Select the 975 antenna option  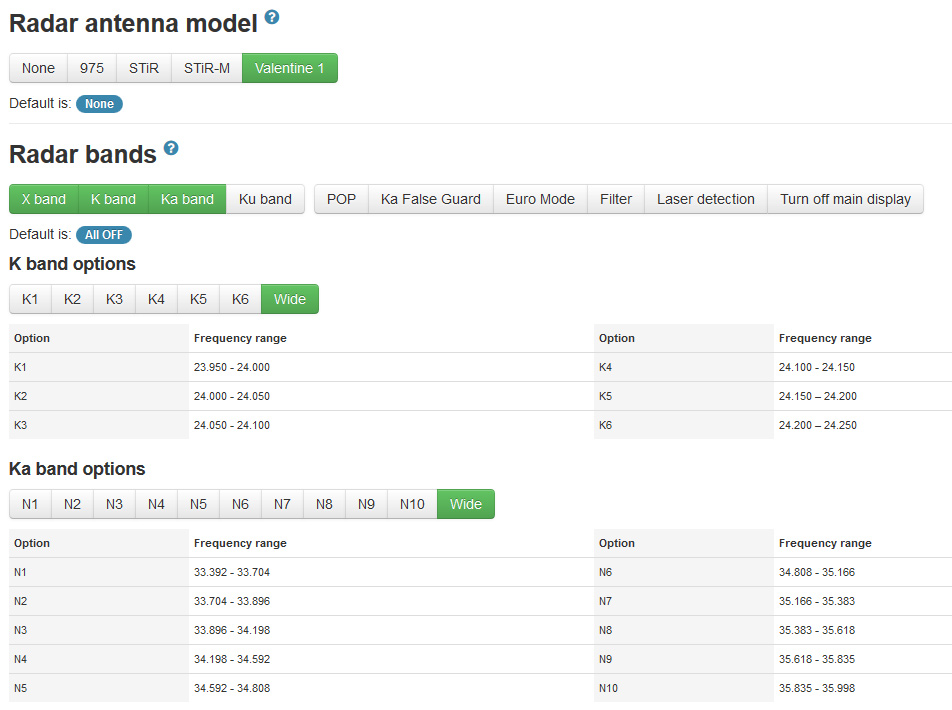coord(92,68)
